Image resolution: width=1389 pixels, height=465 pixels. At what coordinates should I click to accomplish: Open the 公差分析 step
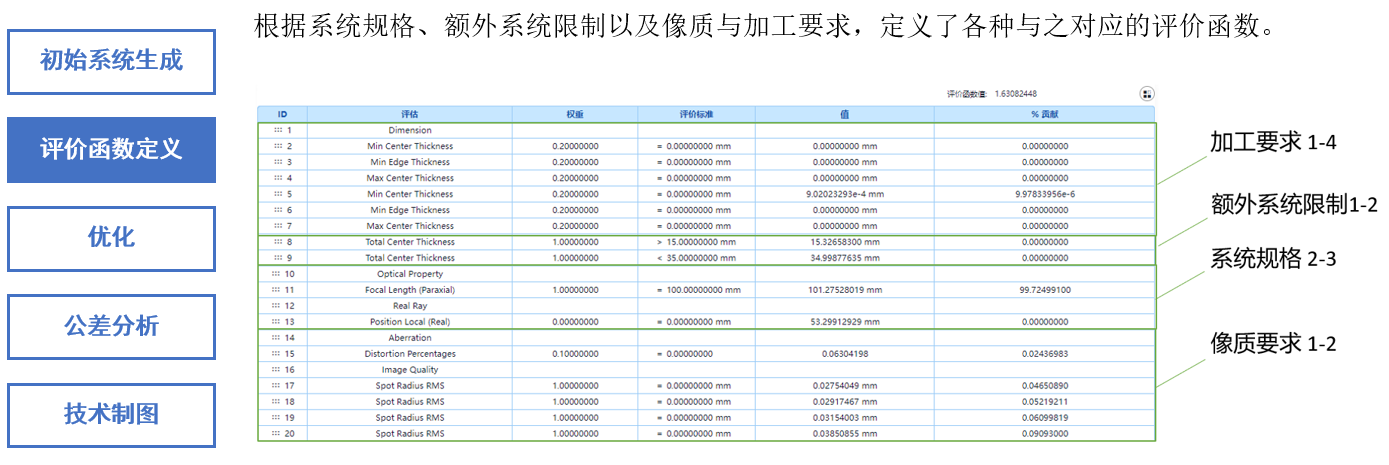[111, 326]
